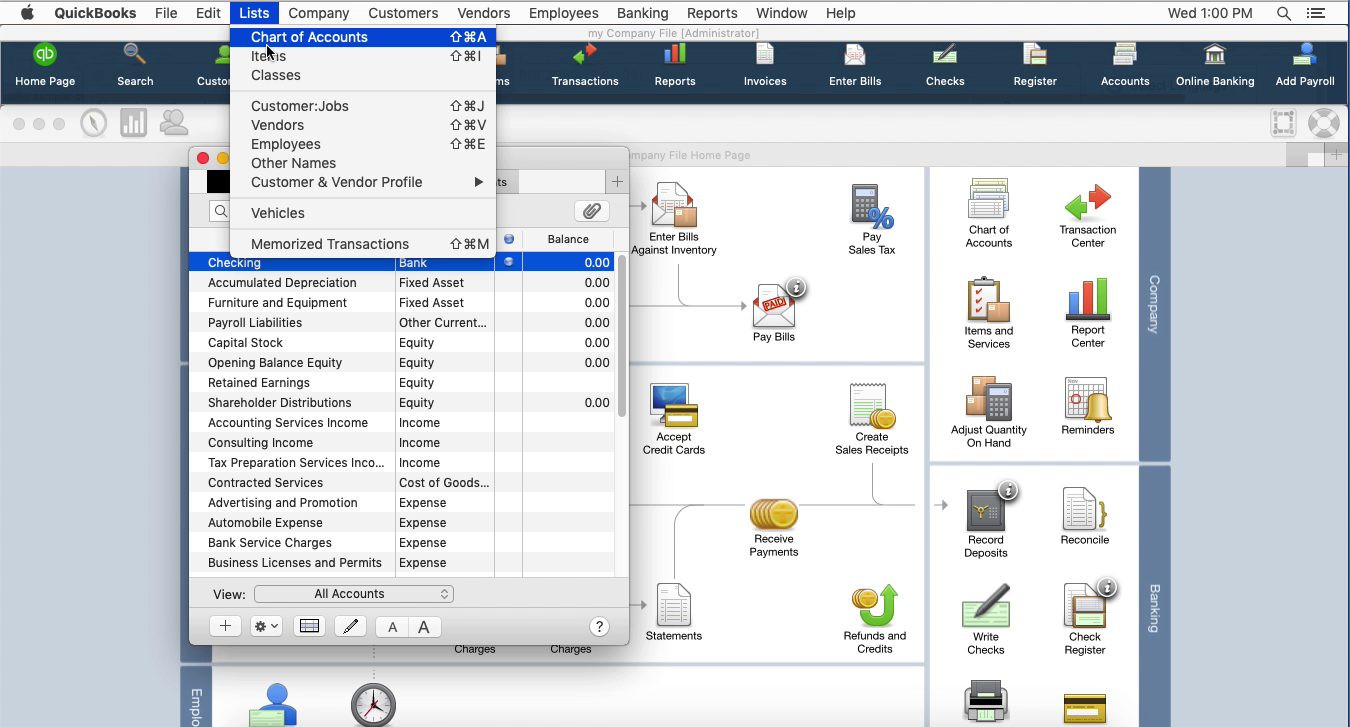Screen dimensions: 1350x727
Task: Open the Statements icon
Action: point(674,612)
